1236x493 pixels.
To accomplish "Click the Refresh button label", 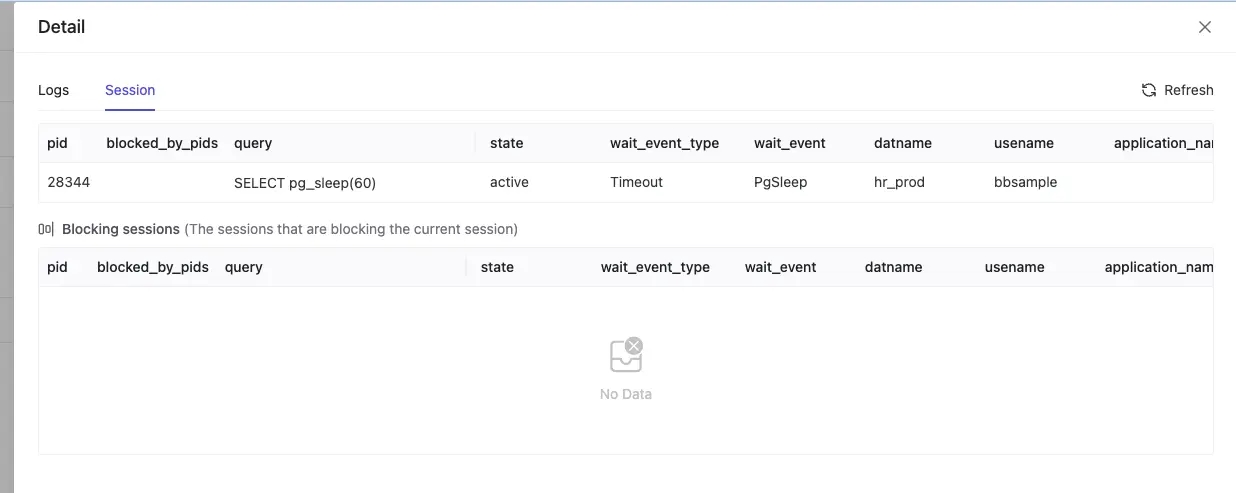I will [x=1189, y=90].
